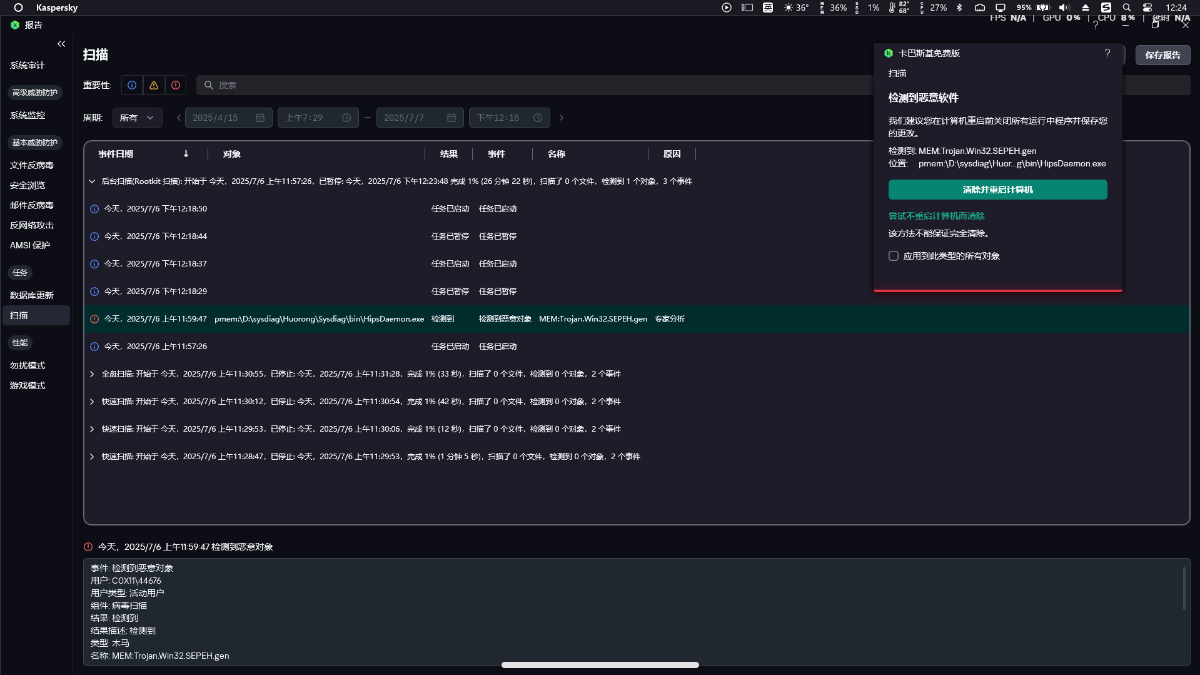
Task: Click the help question mark in Kaspersky popup
Action: click(1107, 53)
